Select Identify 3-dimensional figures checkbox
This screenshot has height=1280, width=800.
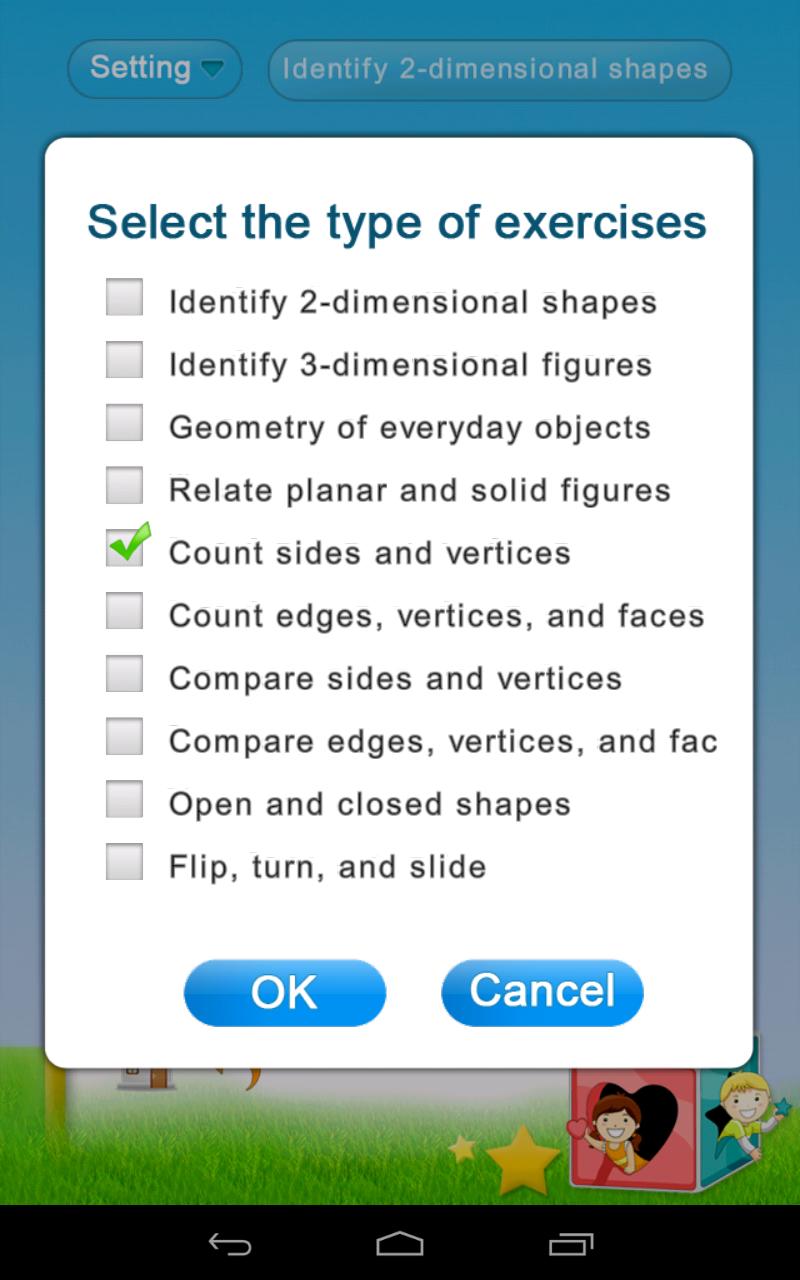pyautogui.click(x=125, y=361)
